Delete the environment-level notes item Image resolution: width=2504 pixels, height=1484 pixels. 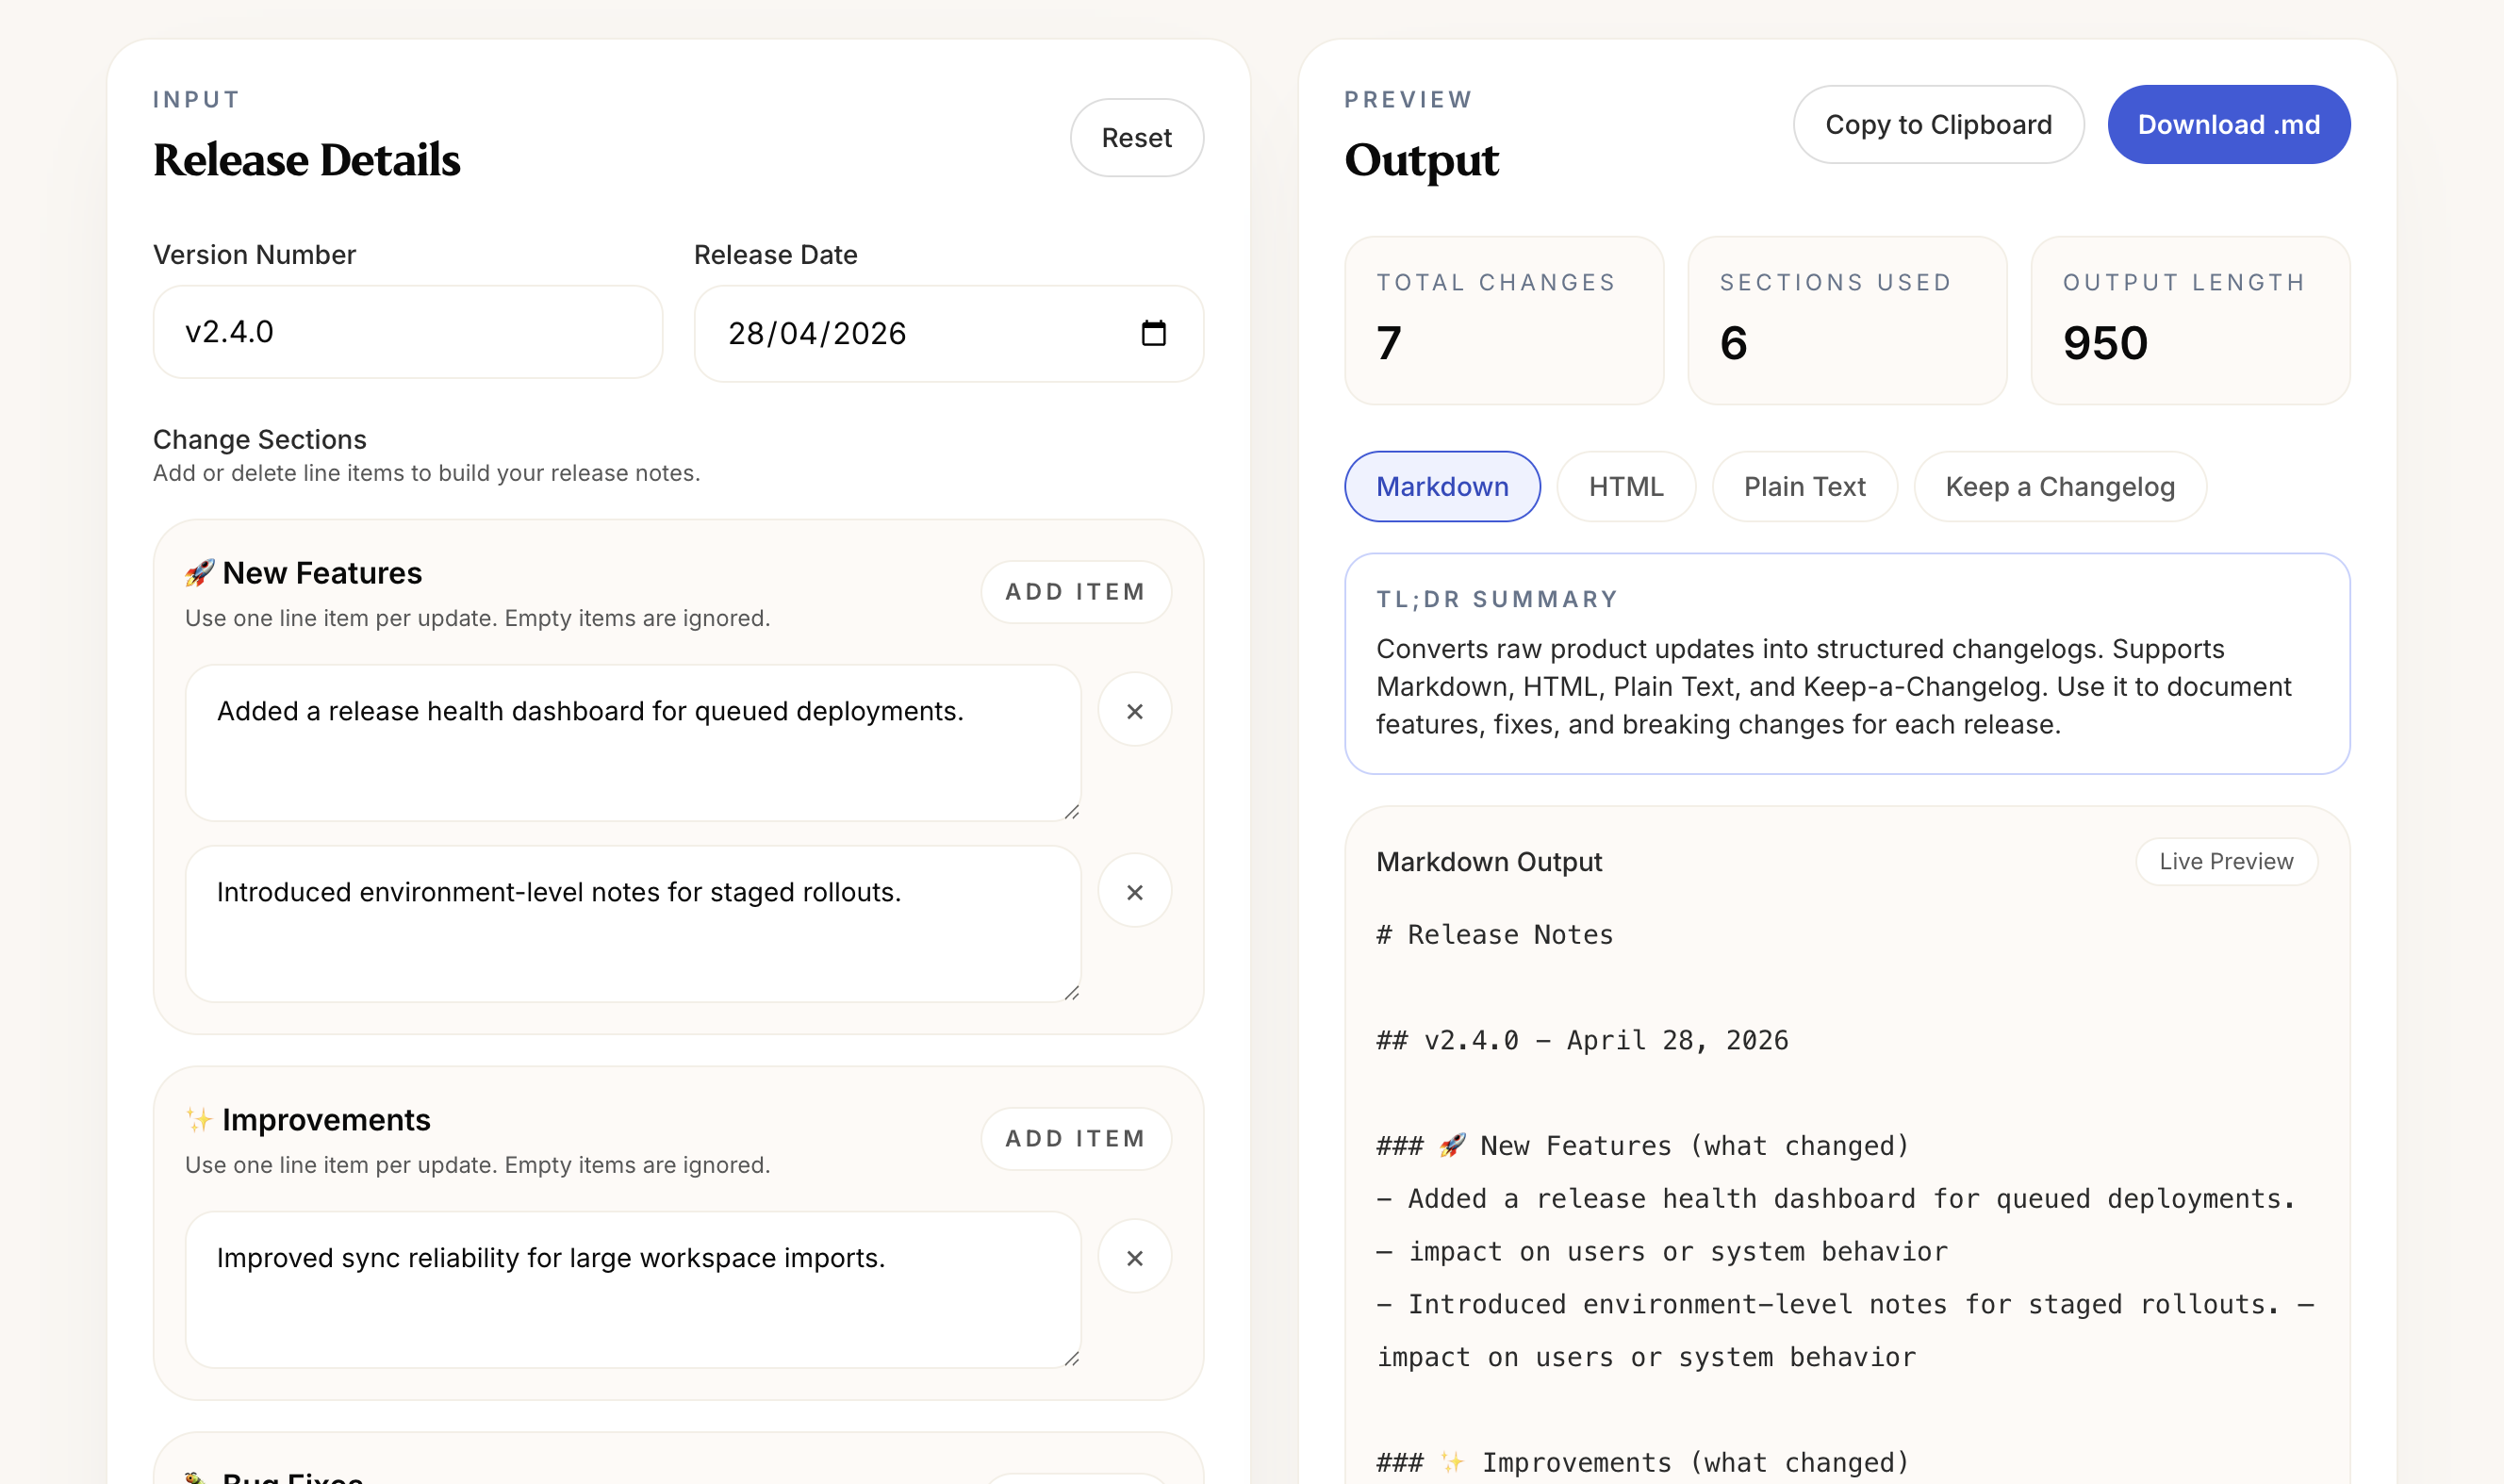point(1134,890)
